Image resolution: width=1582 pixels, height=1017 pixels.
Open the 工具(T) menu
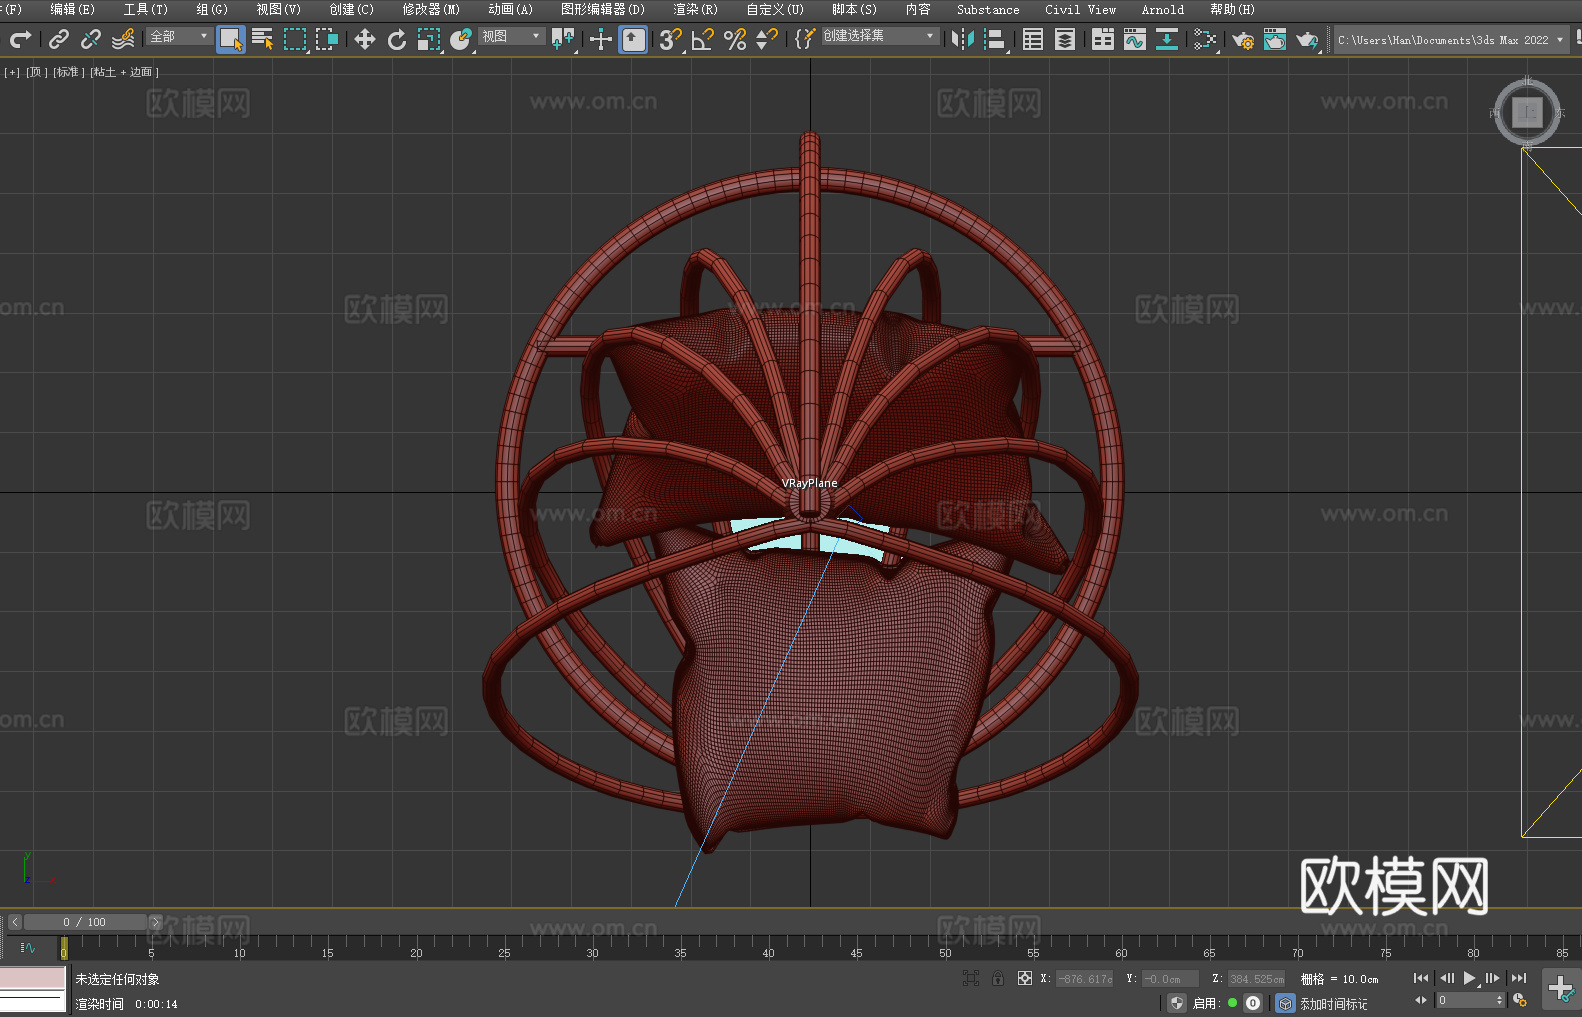click(146, 9)
